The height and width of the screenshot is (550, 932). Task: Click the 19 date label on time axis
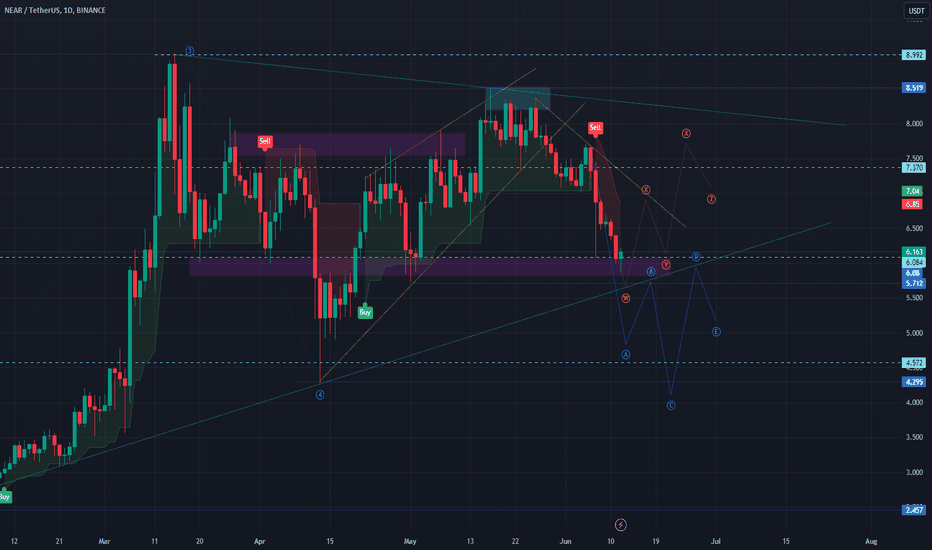(656, 542)
